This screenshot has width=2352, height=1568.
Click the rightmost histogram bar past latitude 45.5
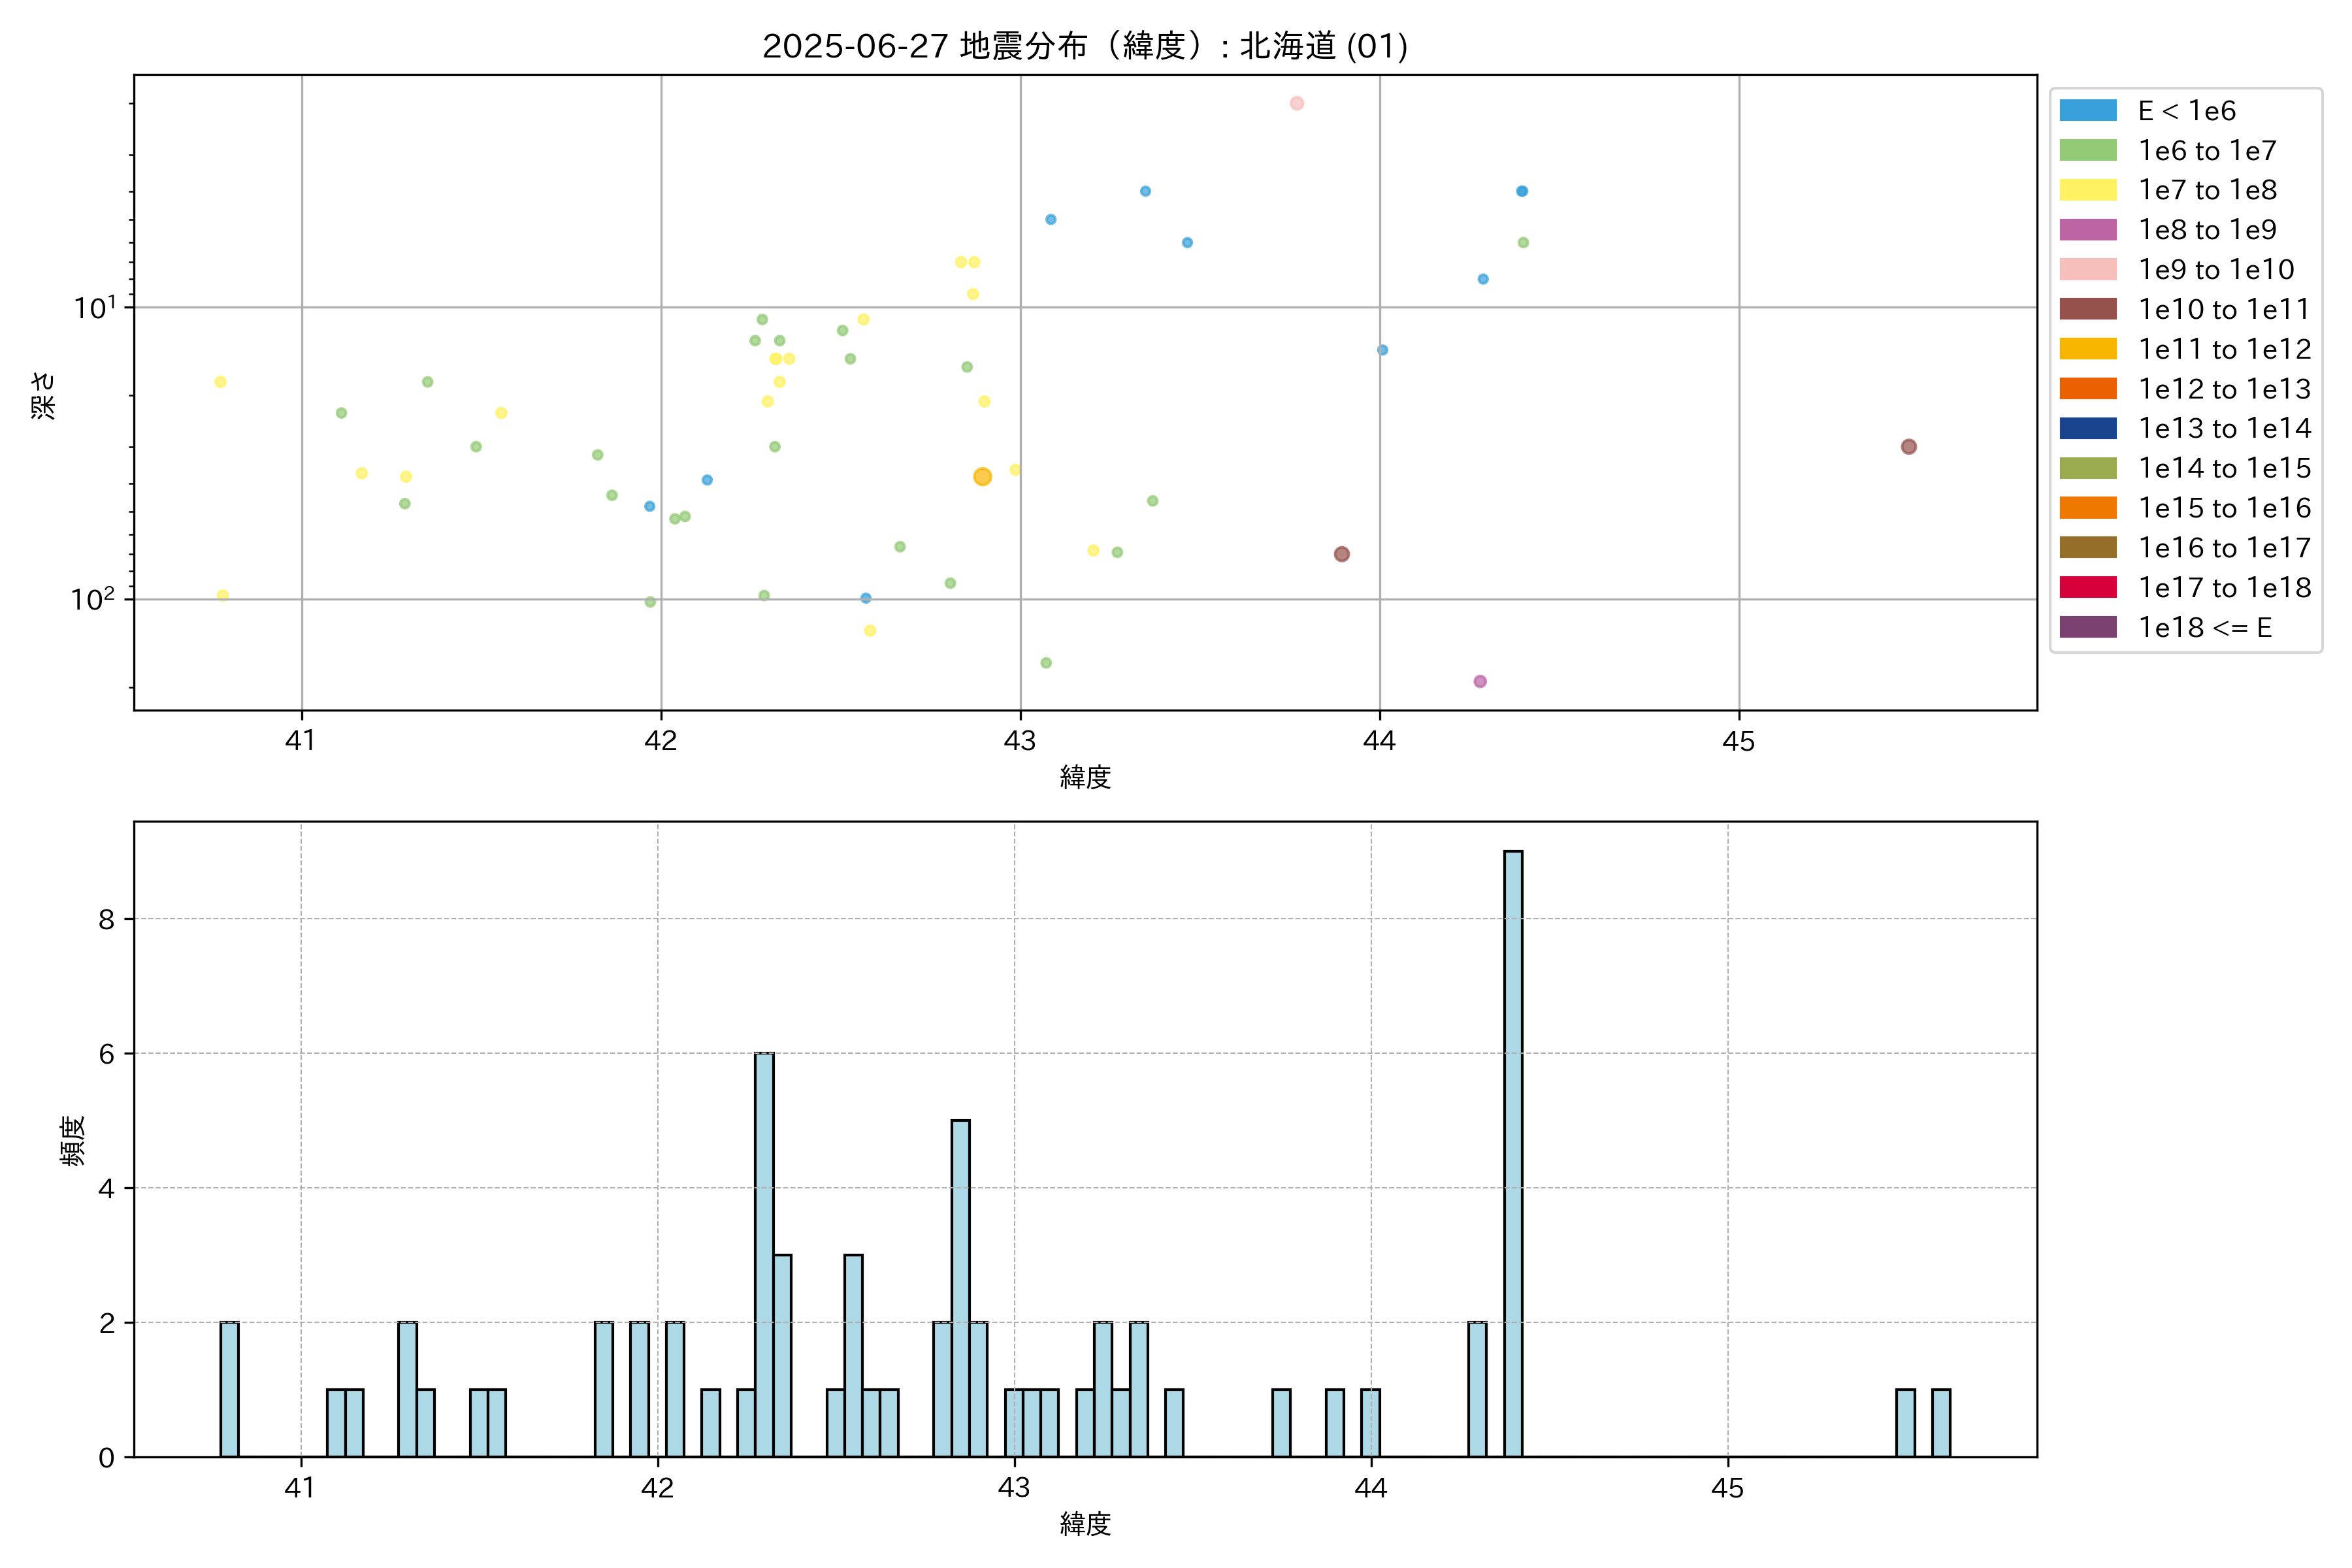(1940, 1422)
